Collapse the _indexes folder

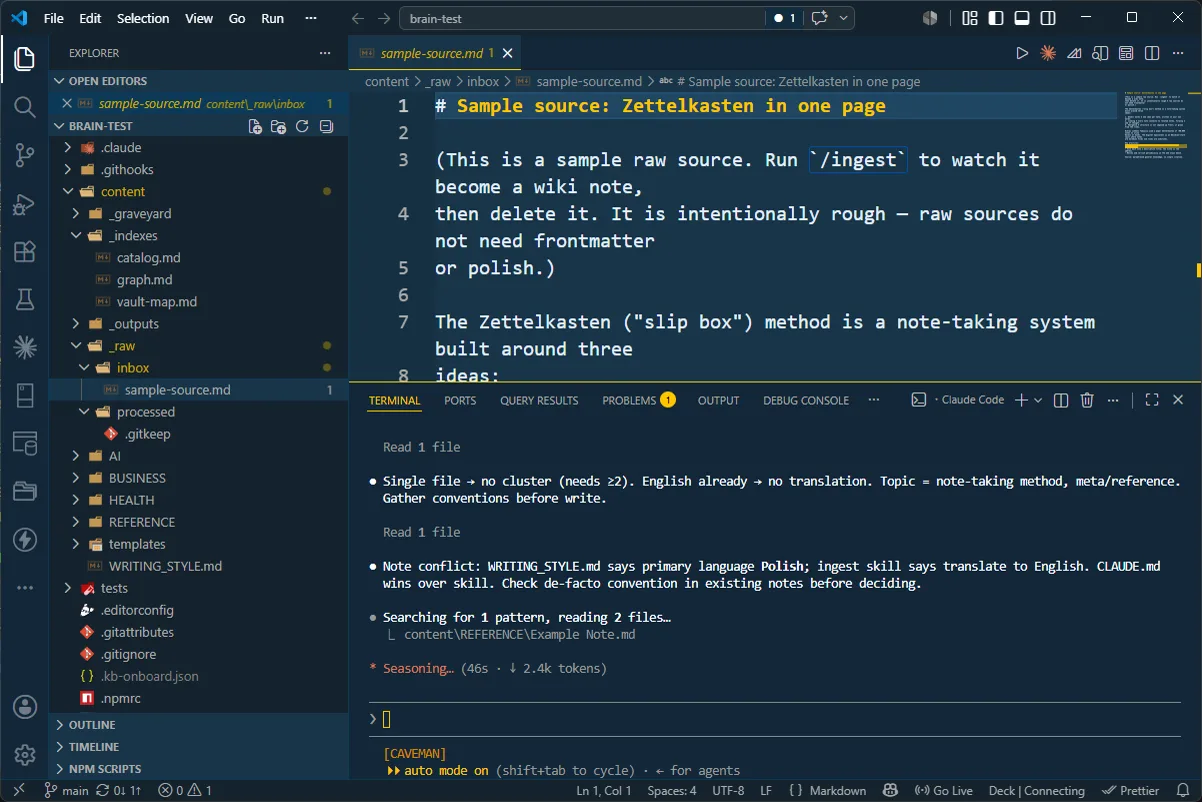coord(76,236)
